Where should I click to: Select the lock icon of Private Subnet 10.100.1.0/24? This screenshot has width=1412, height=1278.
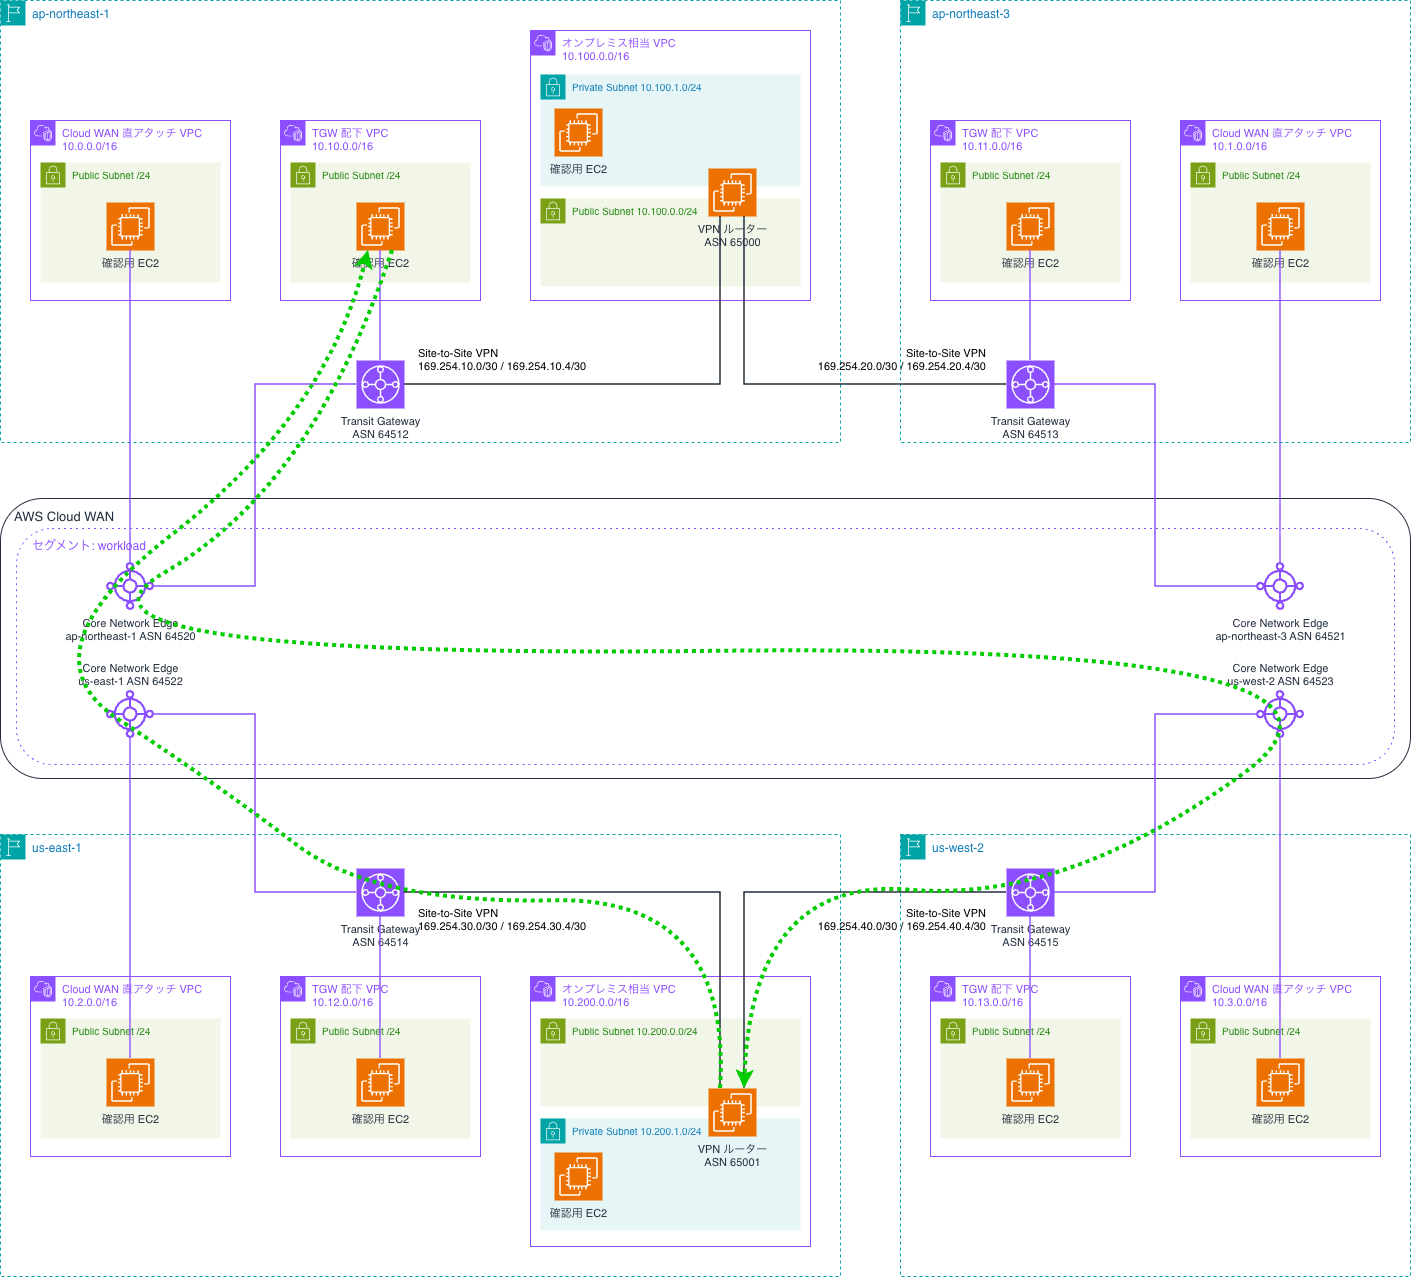pyautogui.click(x=553, y=87)
